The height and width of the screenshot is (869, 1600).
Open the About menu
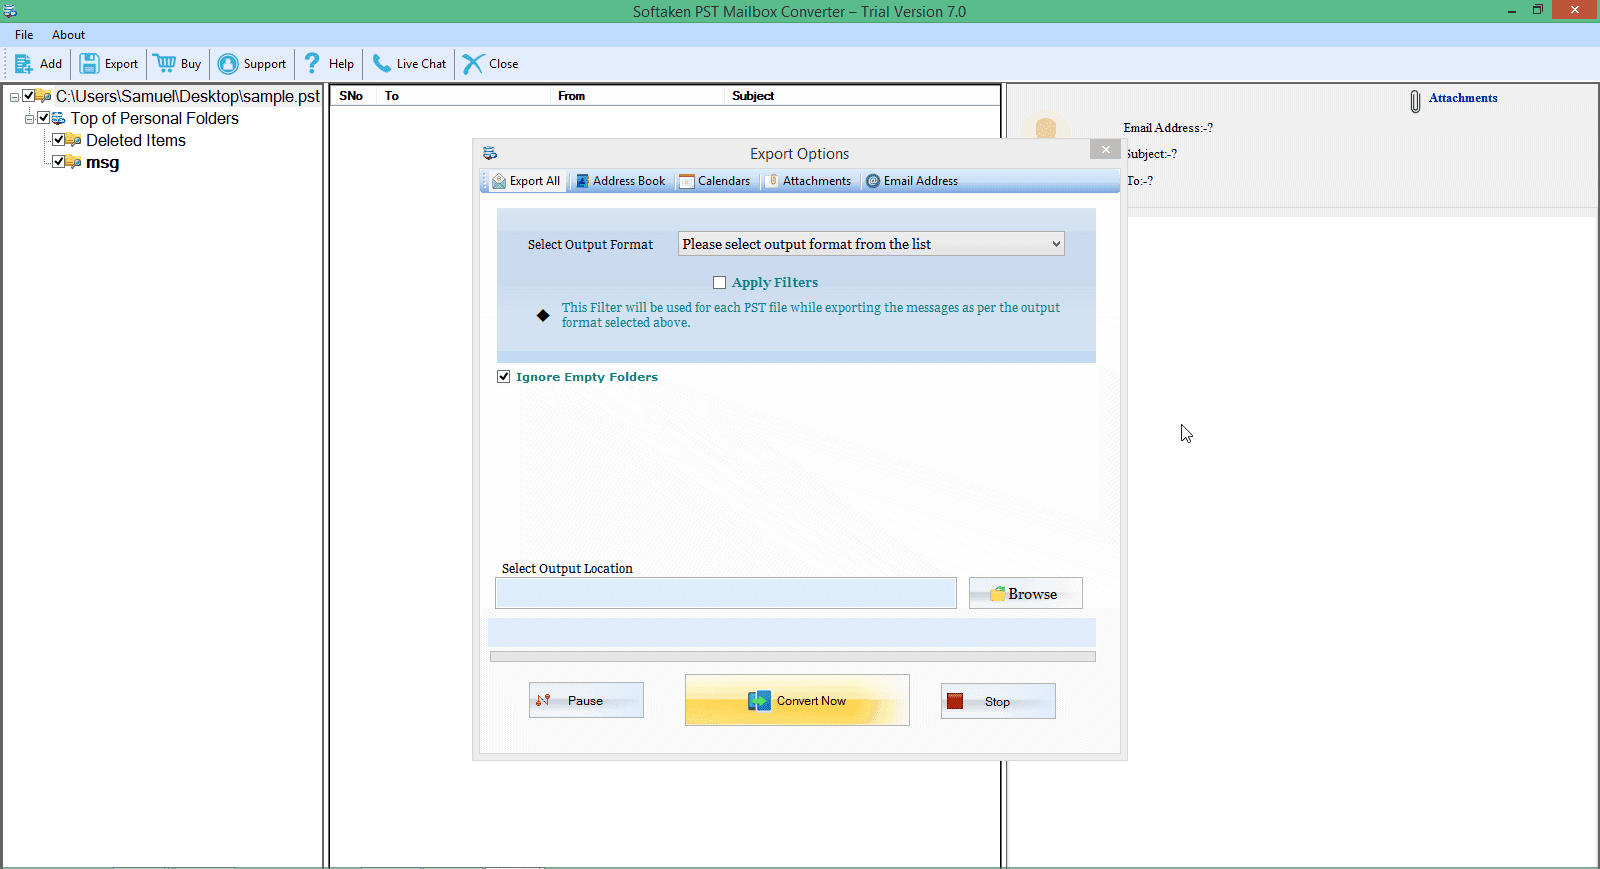point(68,35)
